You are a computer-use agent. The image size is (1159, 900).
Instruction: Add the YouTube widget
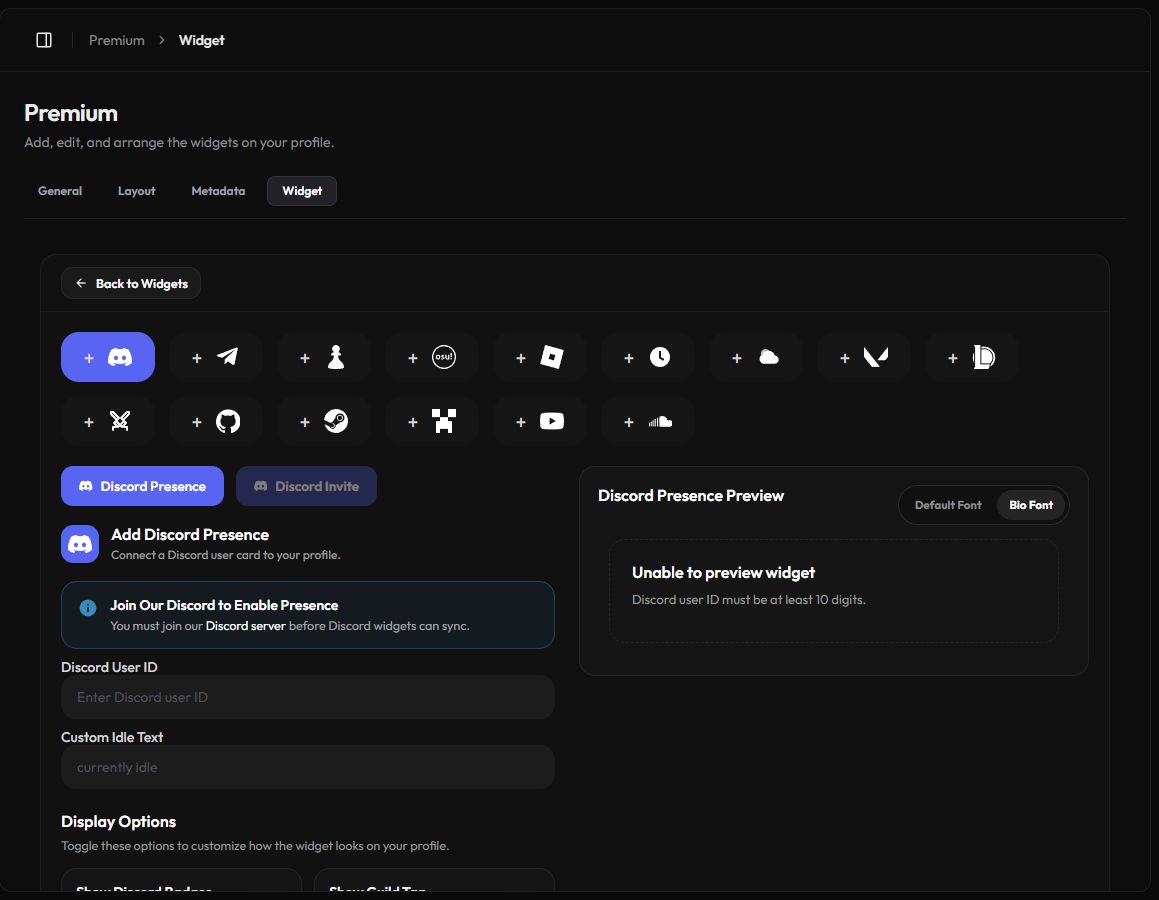540,421
